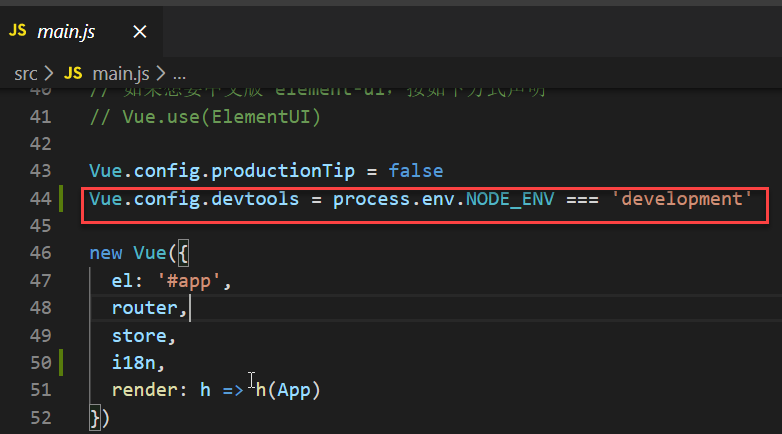Select the main.js editor tab

pyautogui.click(x=67, y=32)
